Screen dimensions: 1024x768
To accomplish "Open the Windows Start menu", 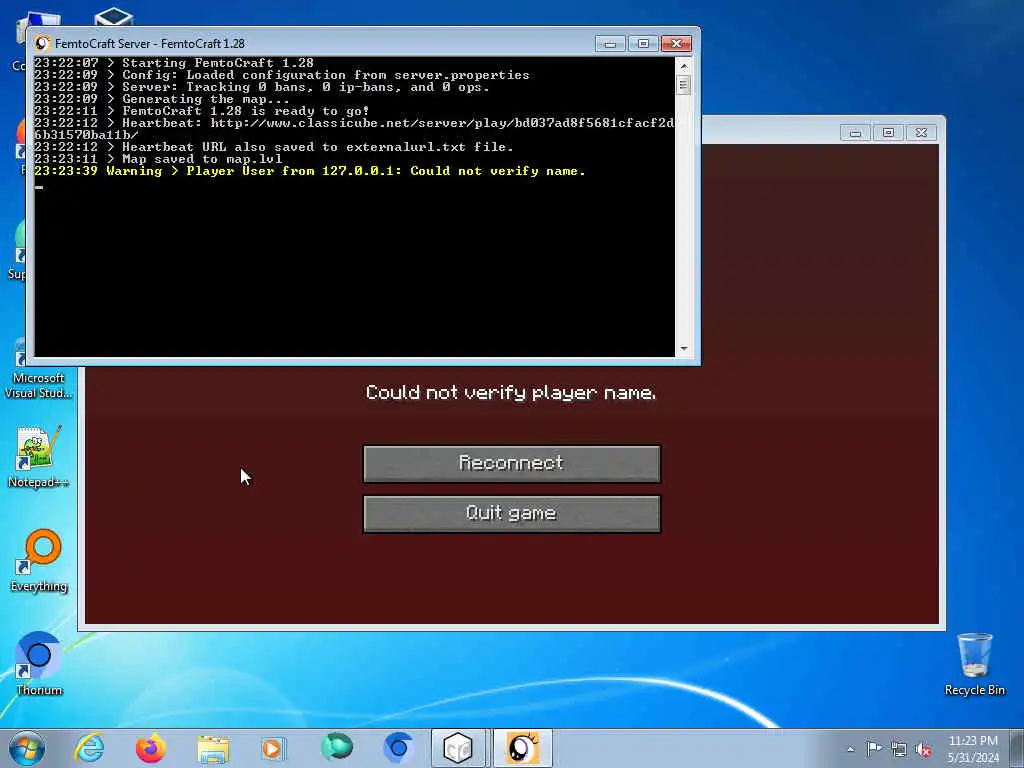I will [27, 748].
